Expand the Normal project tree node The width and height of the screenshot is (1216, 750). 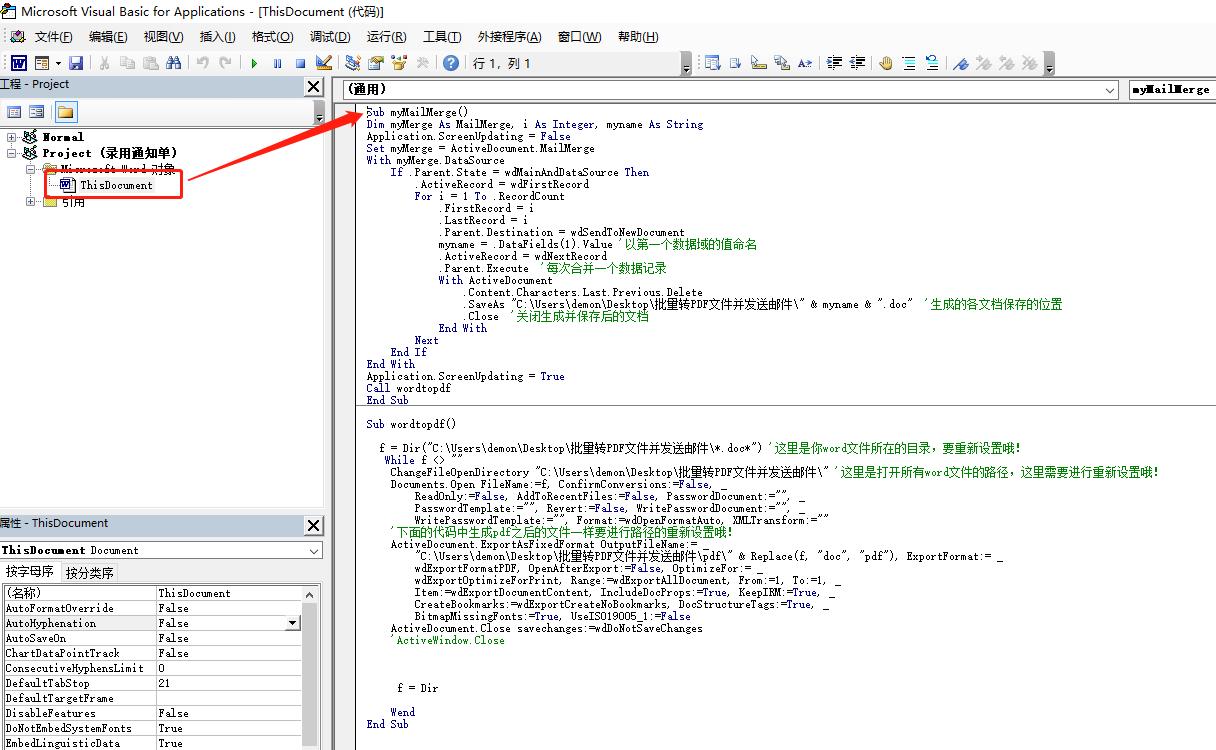click(12, 137)
